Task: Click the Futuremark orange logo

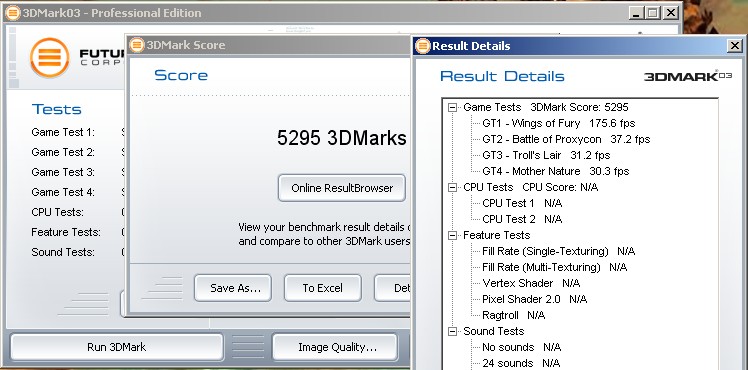Action: point(50,58)
